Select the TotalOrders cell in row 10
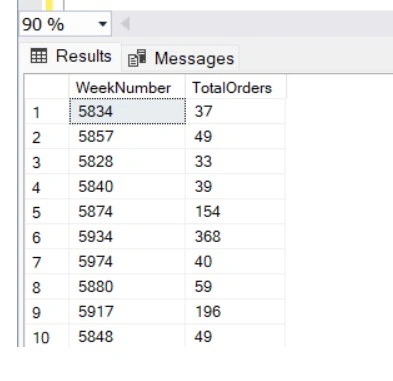Image resolution: width=393 pixels, height=381 pixels. pos(235,336)
